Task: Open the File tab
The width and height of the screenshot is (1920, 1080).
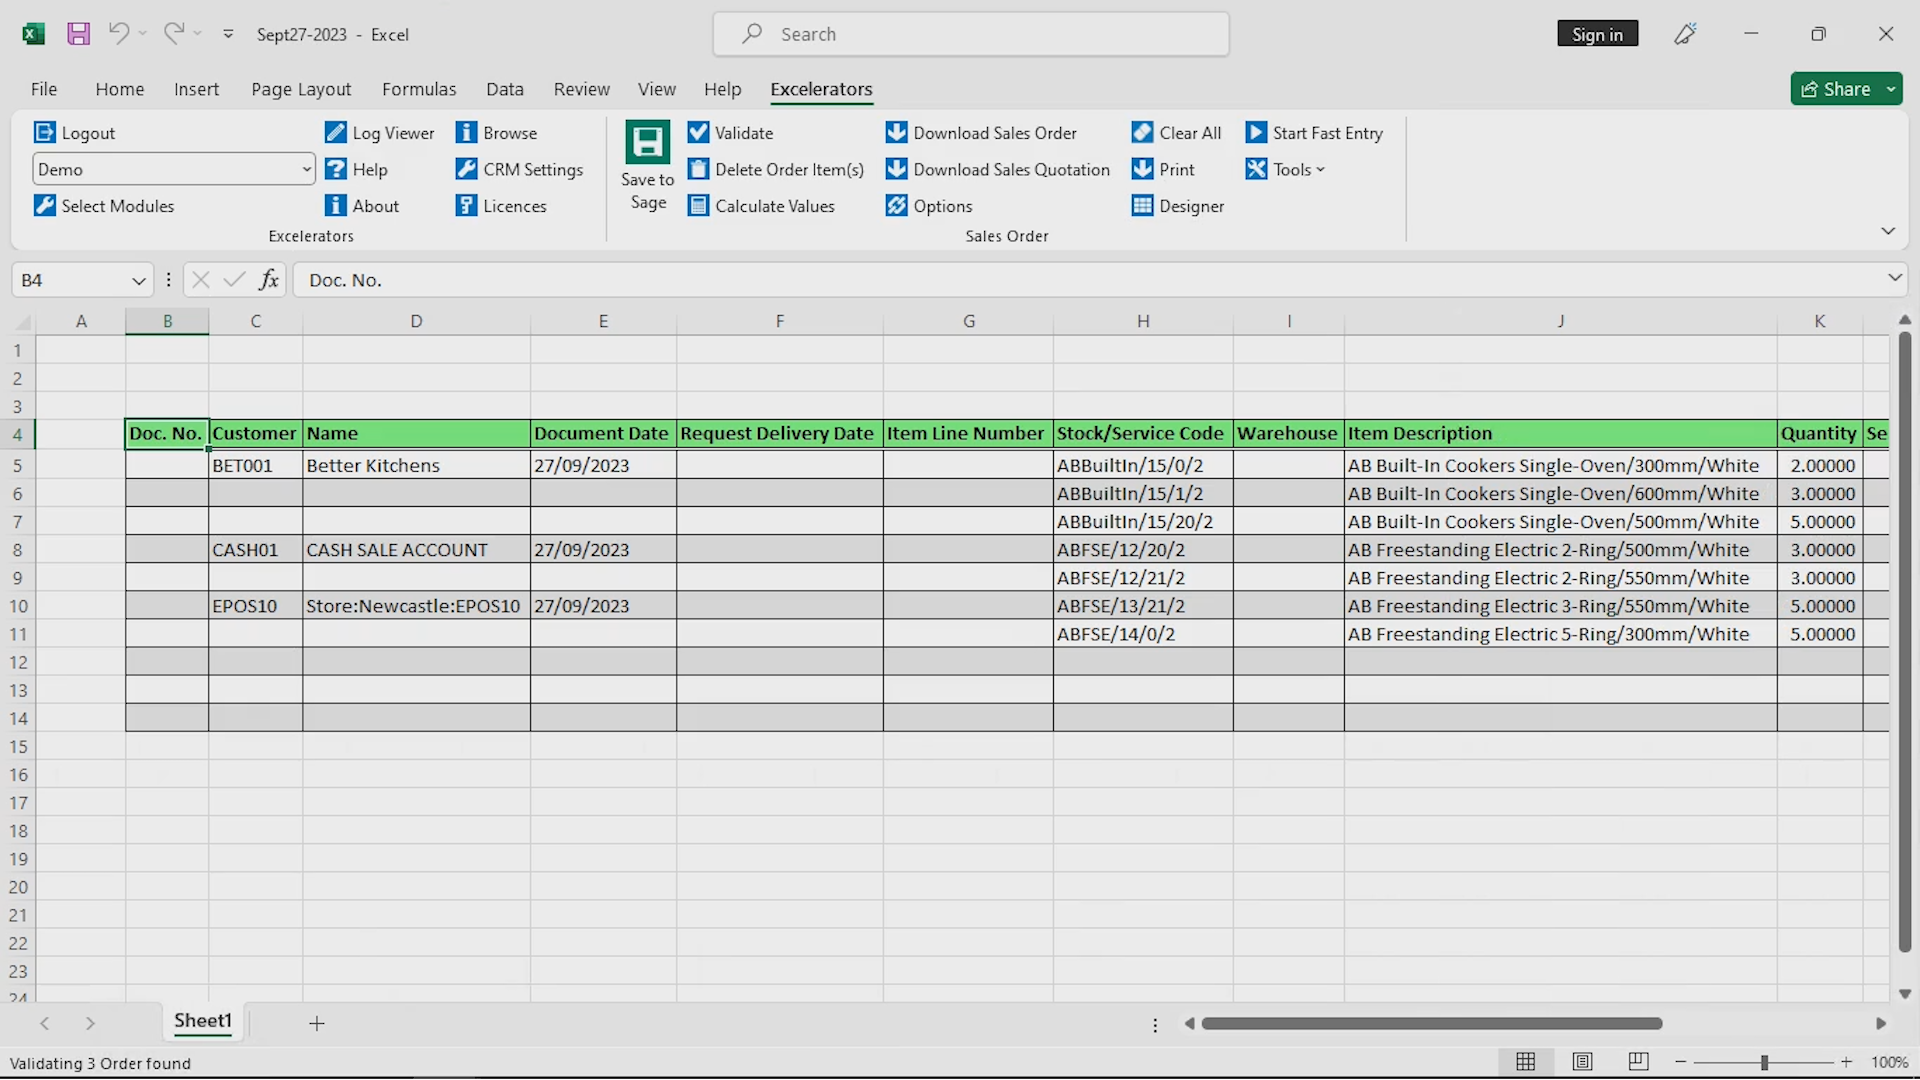Action: click(x=44, y=89)
